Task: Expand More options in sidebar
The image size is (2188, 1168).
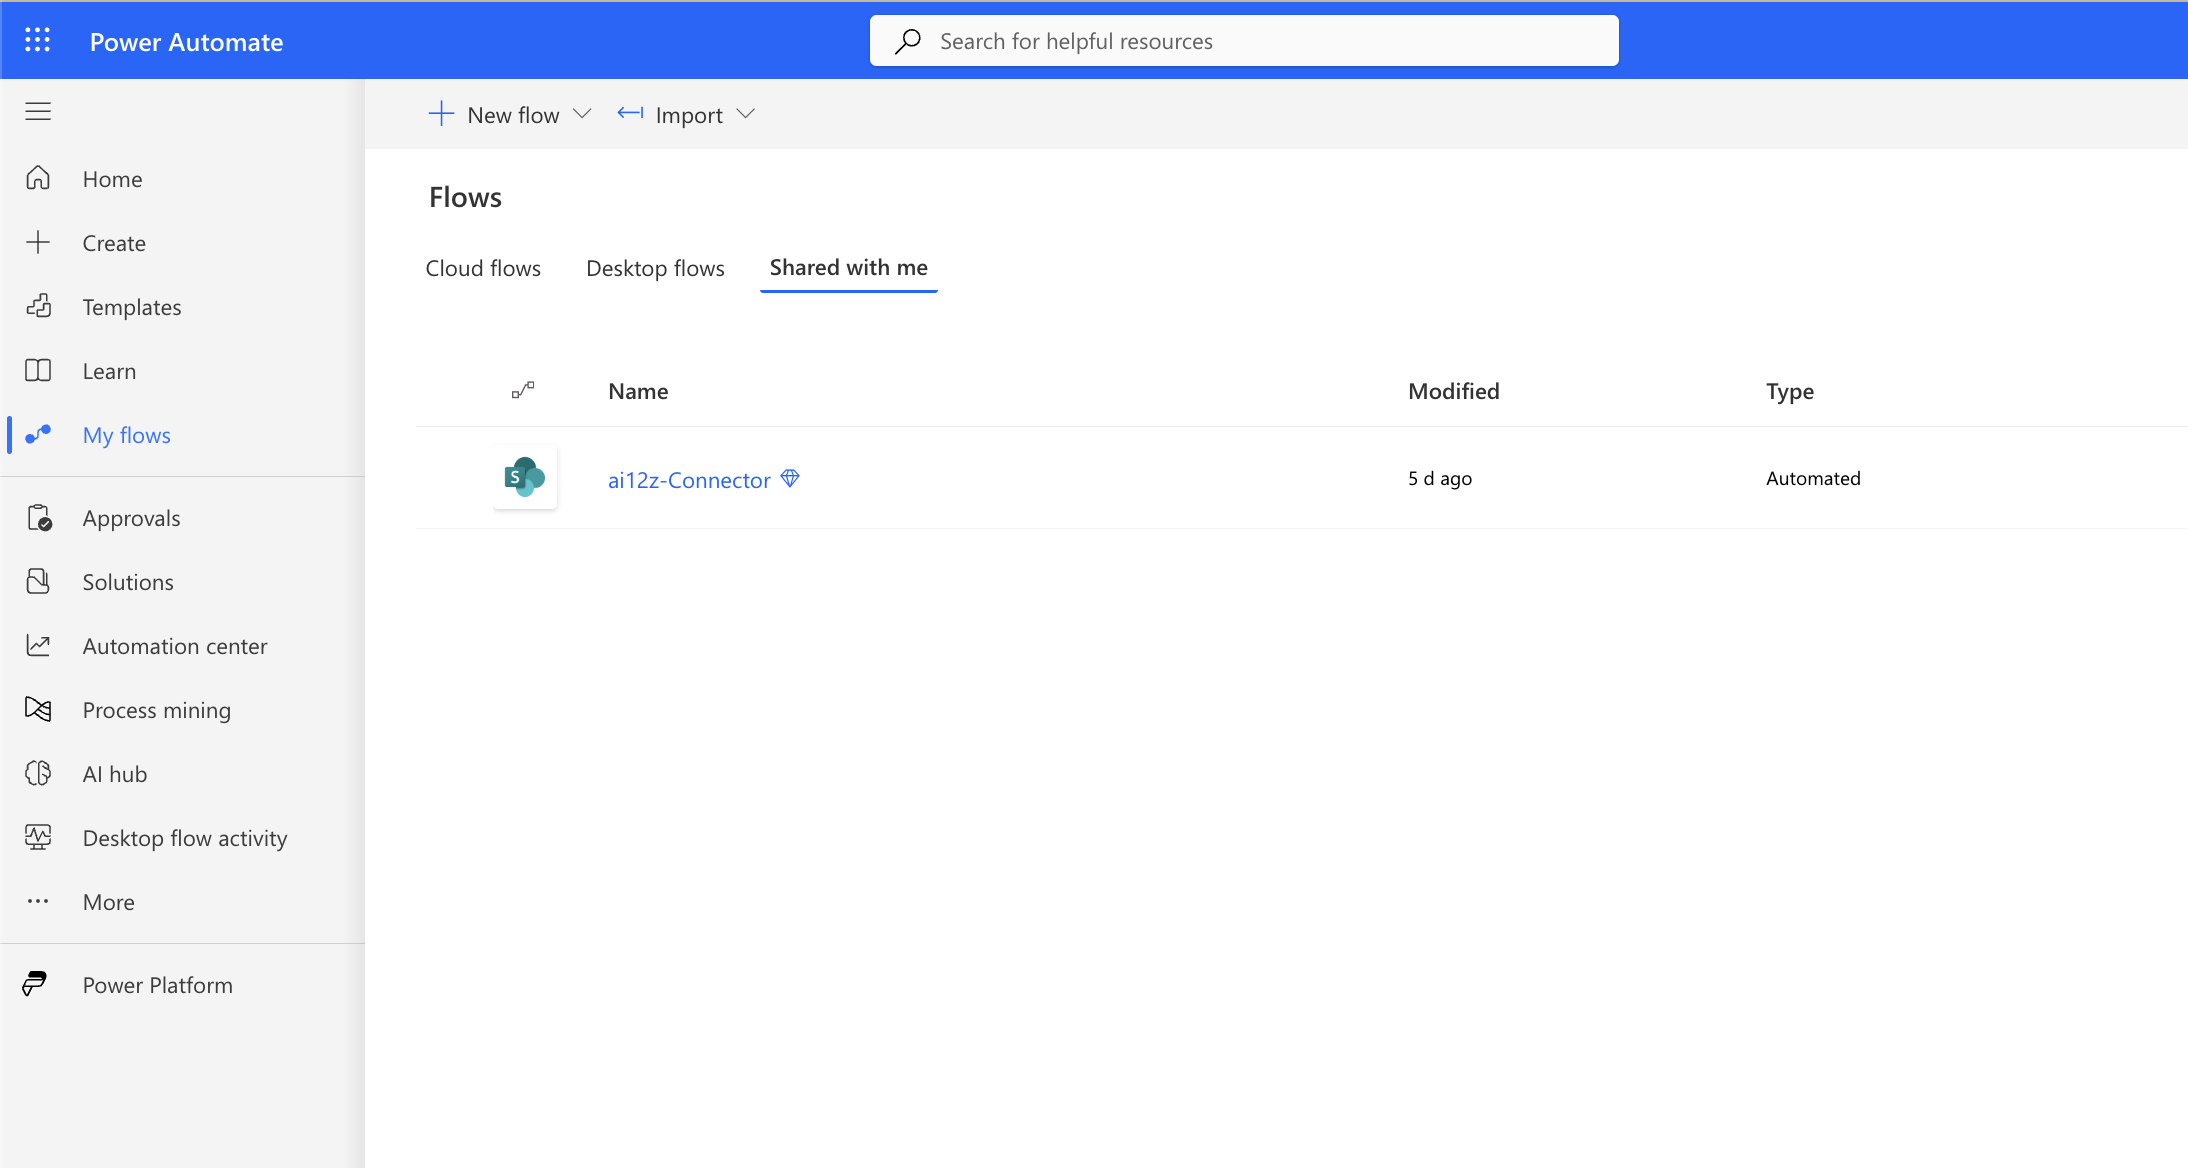Action: tap(108, 902)
